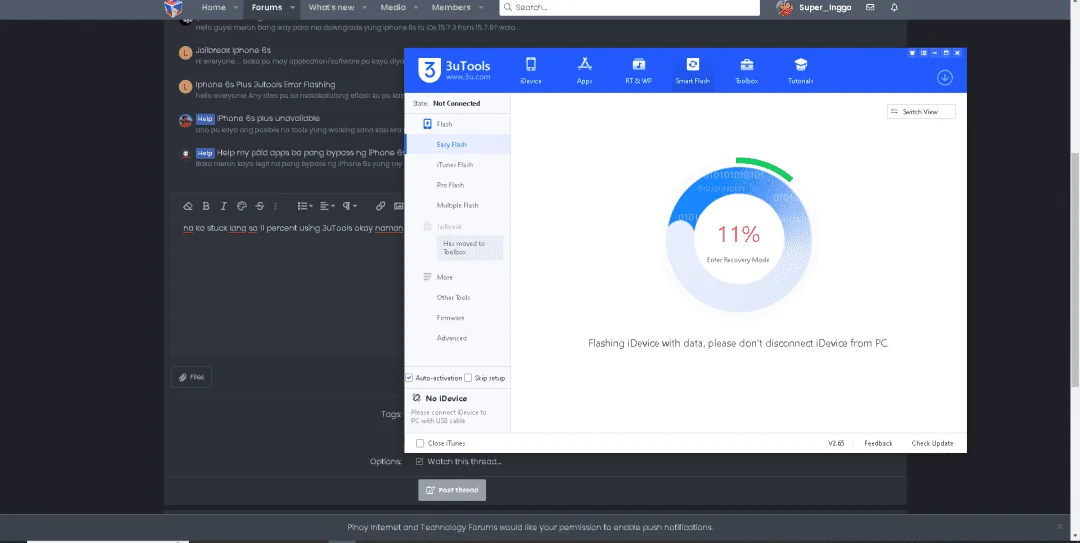Screen dimensions: 1080x543
Task: Click the attach Files button
Action: point(191,377)
